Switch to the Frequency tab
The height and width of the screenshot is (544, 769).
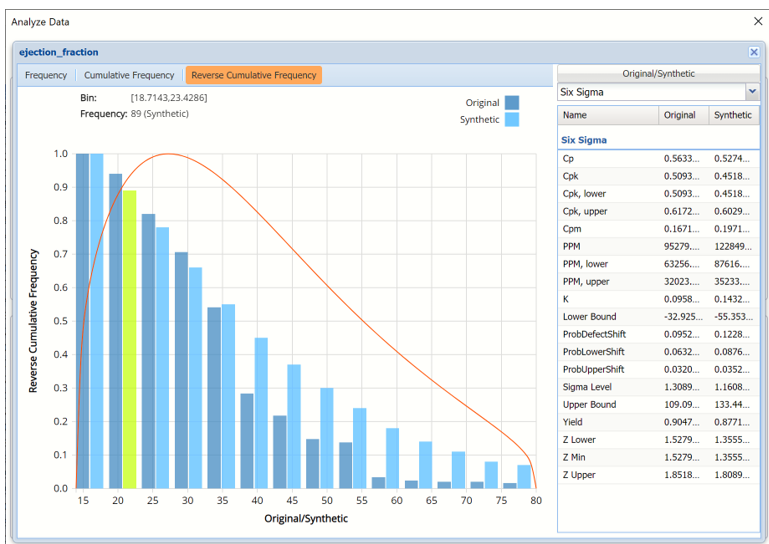tap(46, 75)
